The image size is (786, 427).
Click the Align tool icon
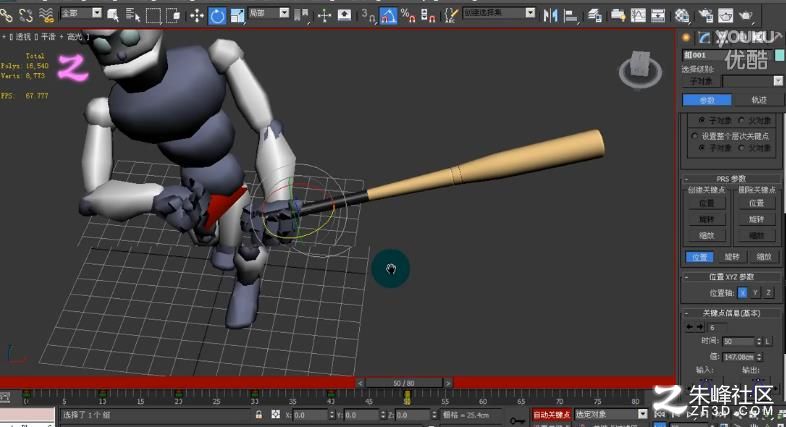click(570, 16)
